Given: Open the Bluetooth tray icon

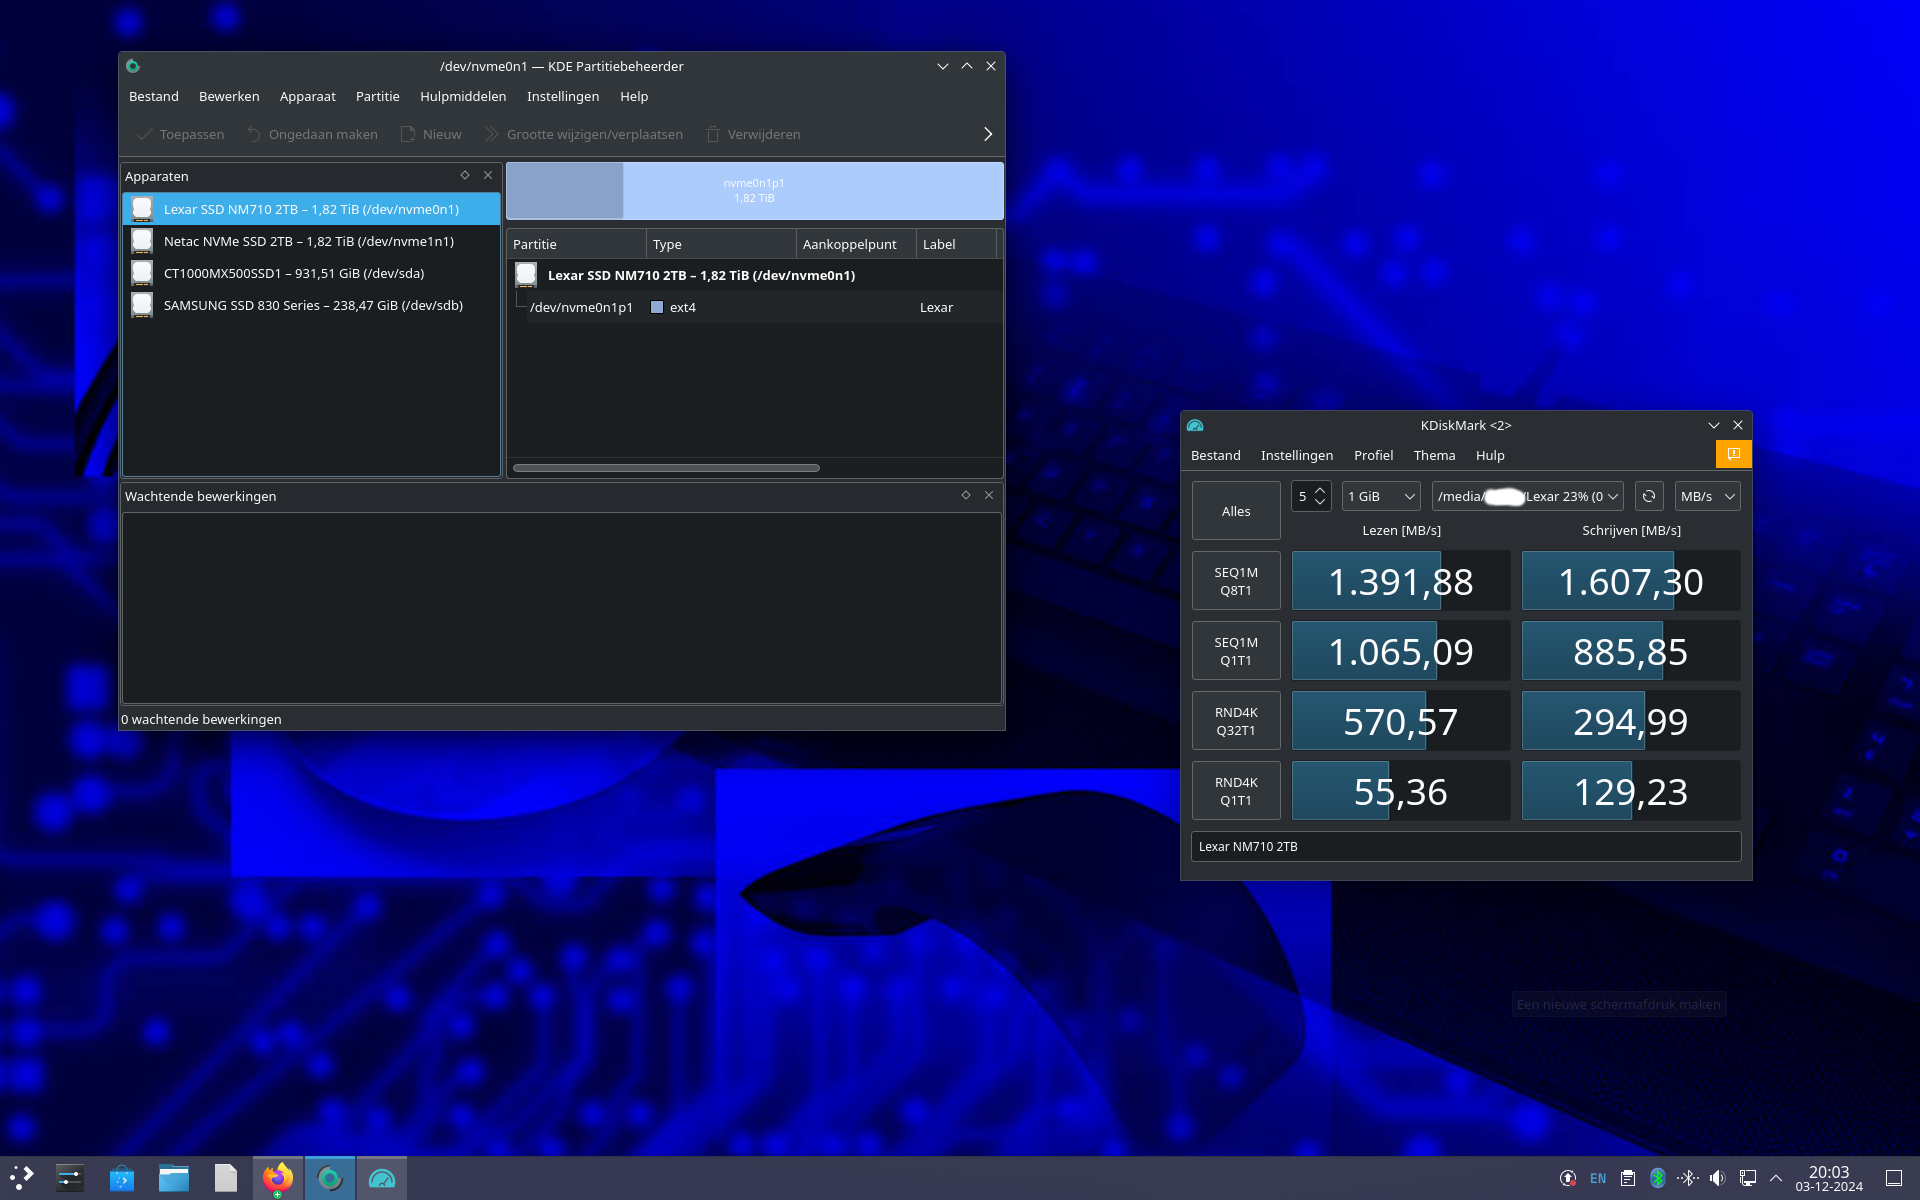Looking at the screenshot, I should click(x=1657, y=1178).
